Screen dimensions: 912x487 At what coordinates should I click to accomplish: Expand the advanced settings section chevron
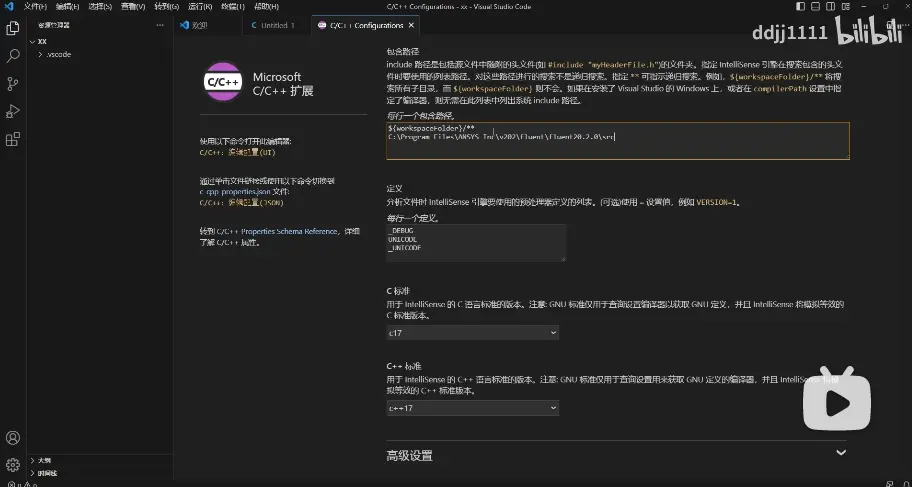click(x=840, y=453)
